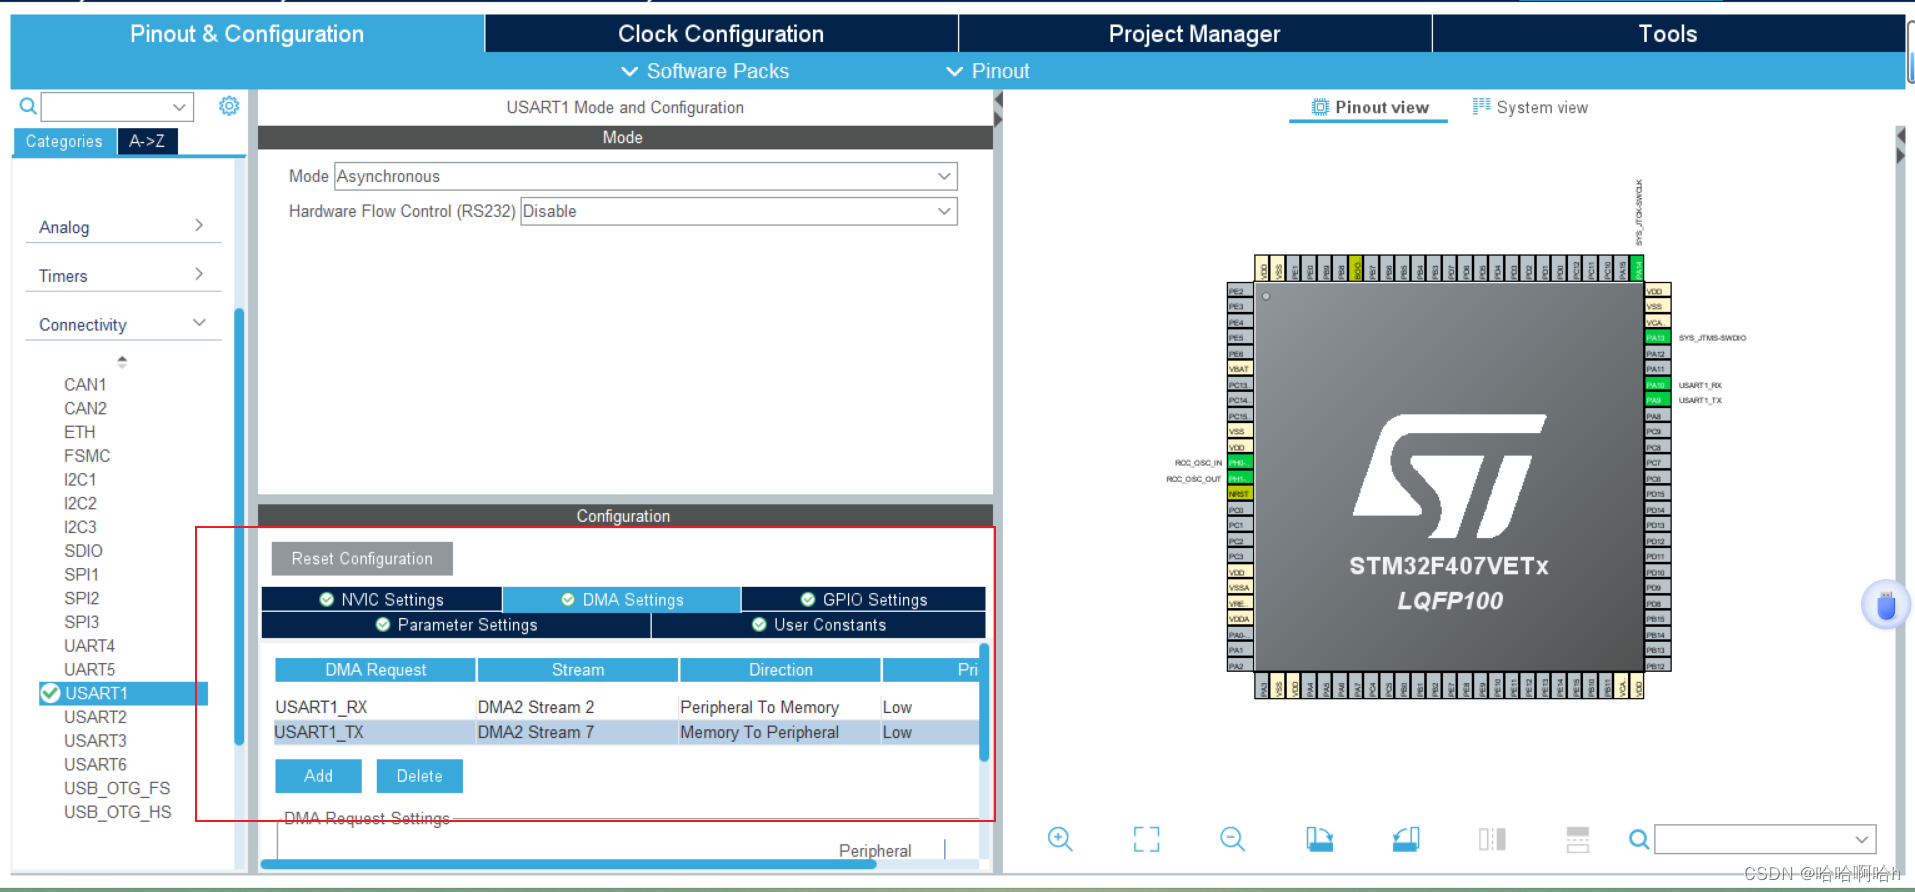Click the vertical split view icon
The height and width of the screenshot is (892, 1915).
pyautogui.click(x=1491, y=839)
